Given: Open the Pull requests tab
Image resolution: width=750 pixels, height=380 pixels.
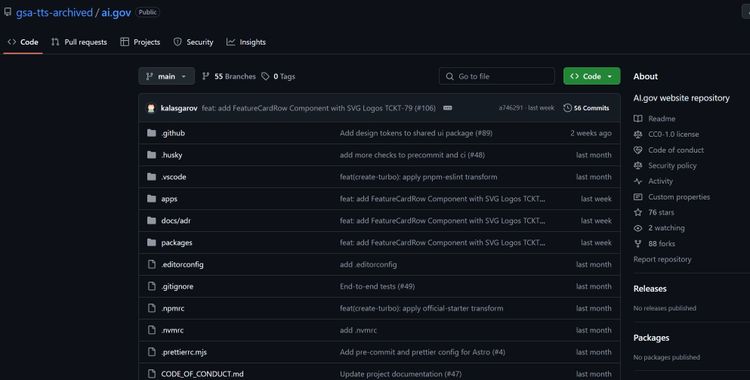Looking at the screenshot, I should [79, 42].
